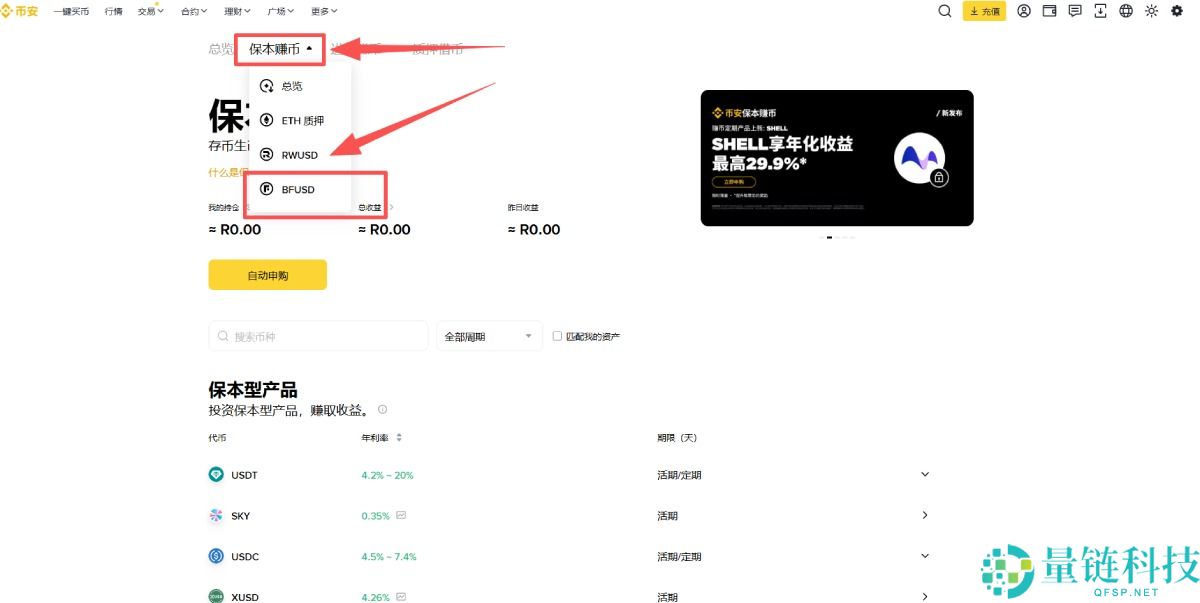Open the language globe icon
The image size is (1200, 603).
click(x=1126, y=11)
